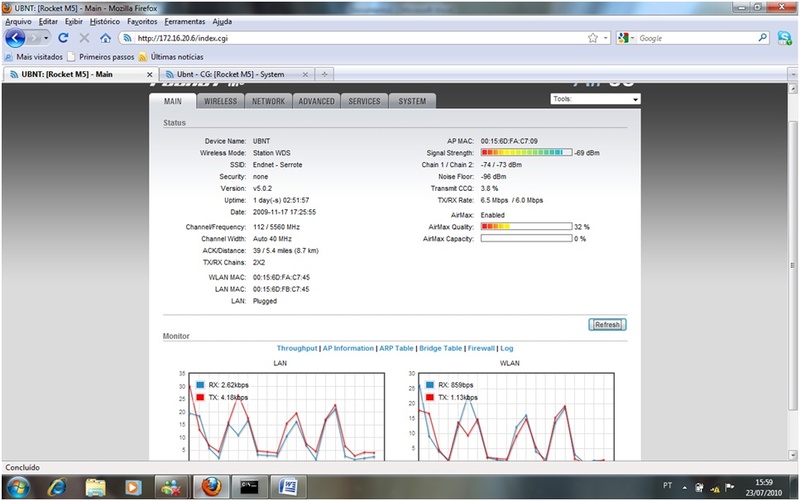Open the AP Information link
Viewport: 800px width, 501px height.
pos(348,348)
